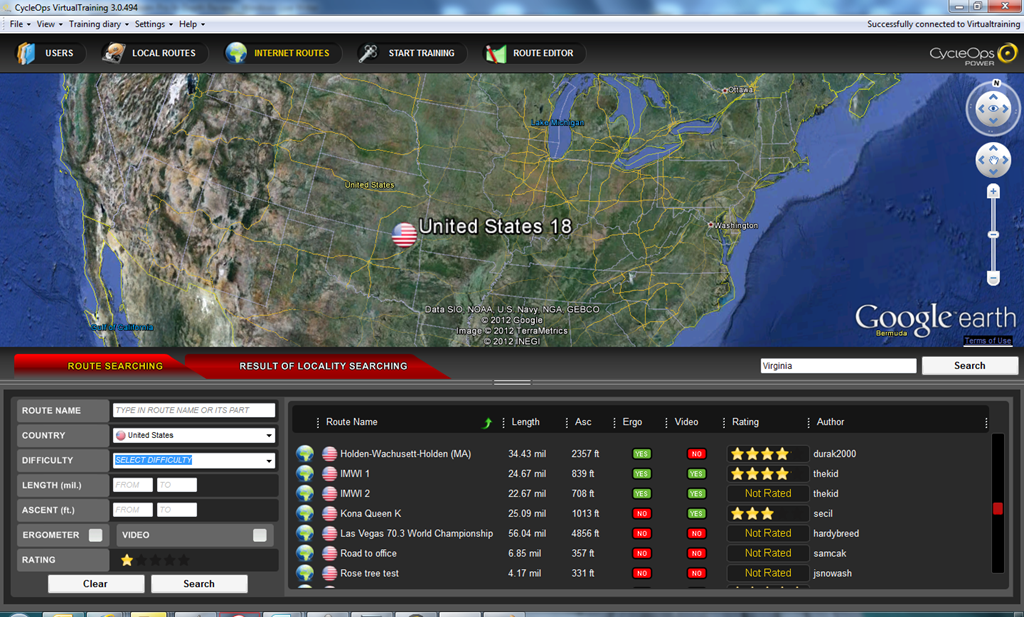Select the Route Editor flag icon
1024x617 pixels.
pos(495,53)
